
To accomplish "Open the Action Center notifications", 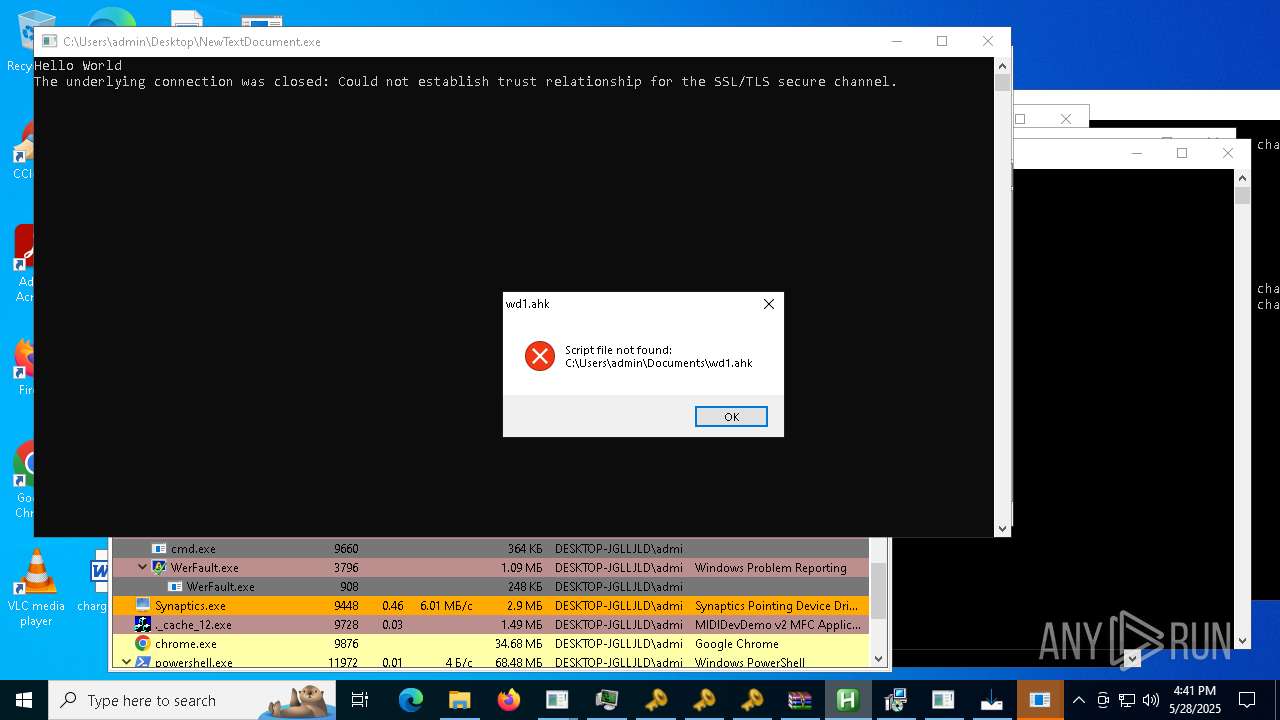I will pos(1247,700).
